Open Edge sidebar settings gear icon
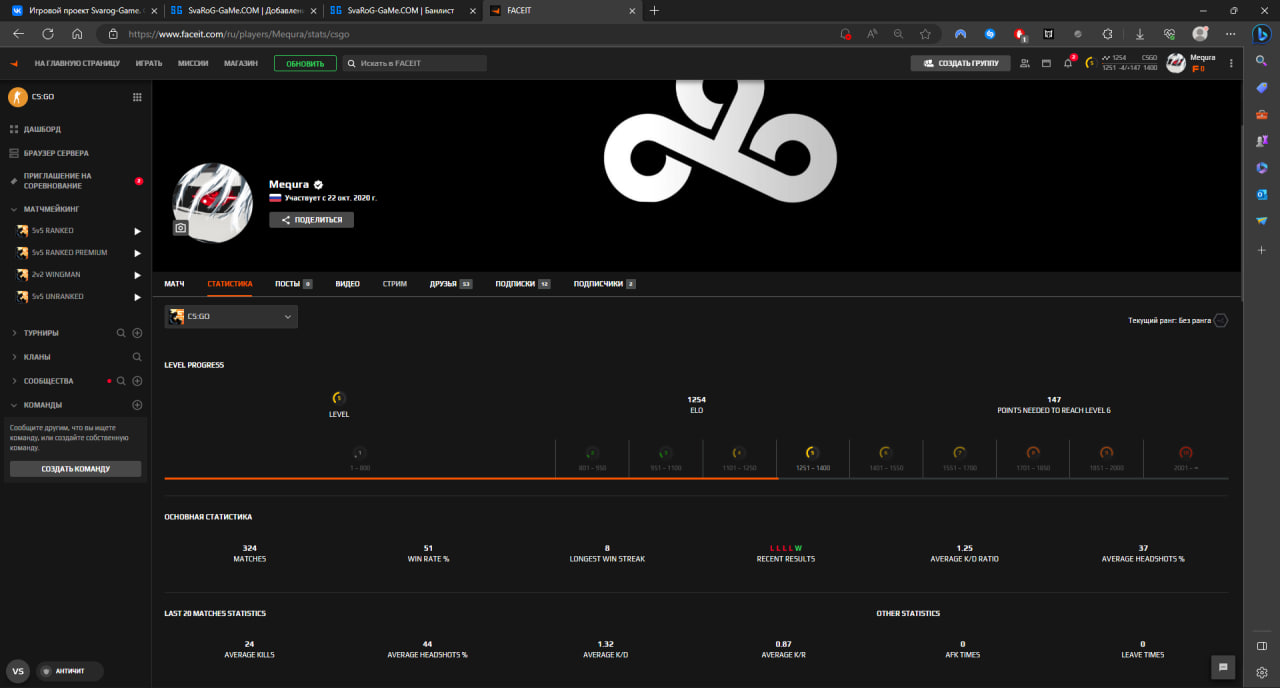The image size is (1280, 688). pos(1262,672)
